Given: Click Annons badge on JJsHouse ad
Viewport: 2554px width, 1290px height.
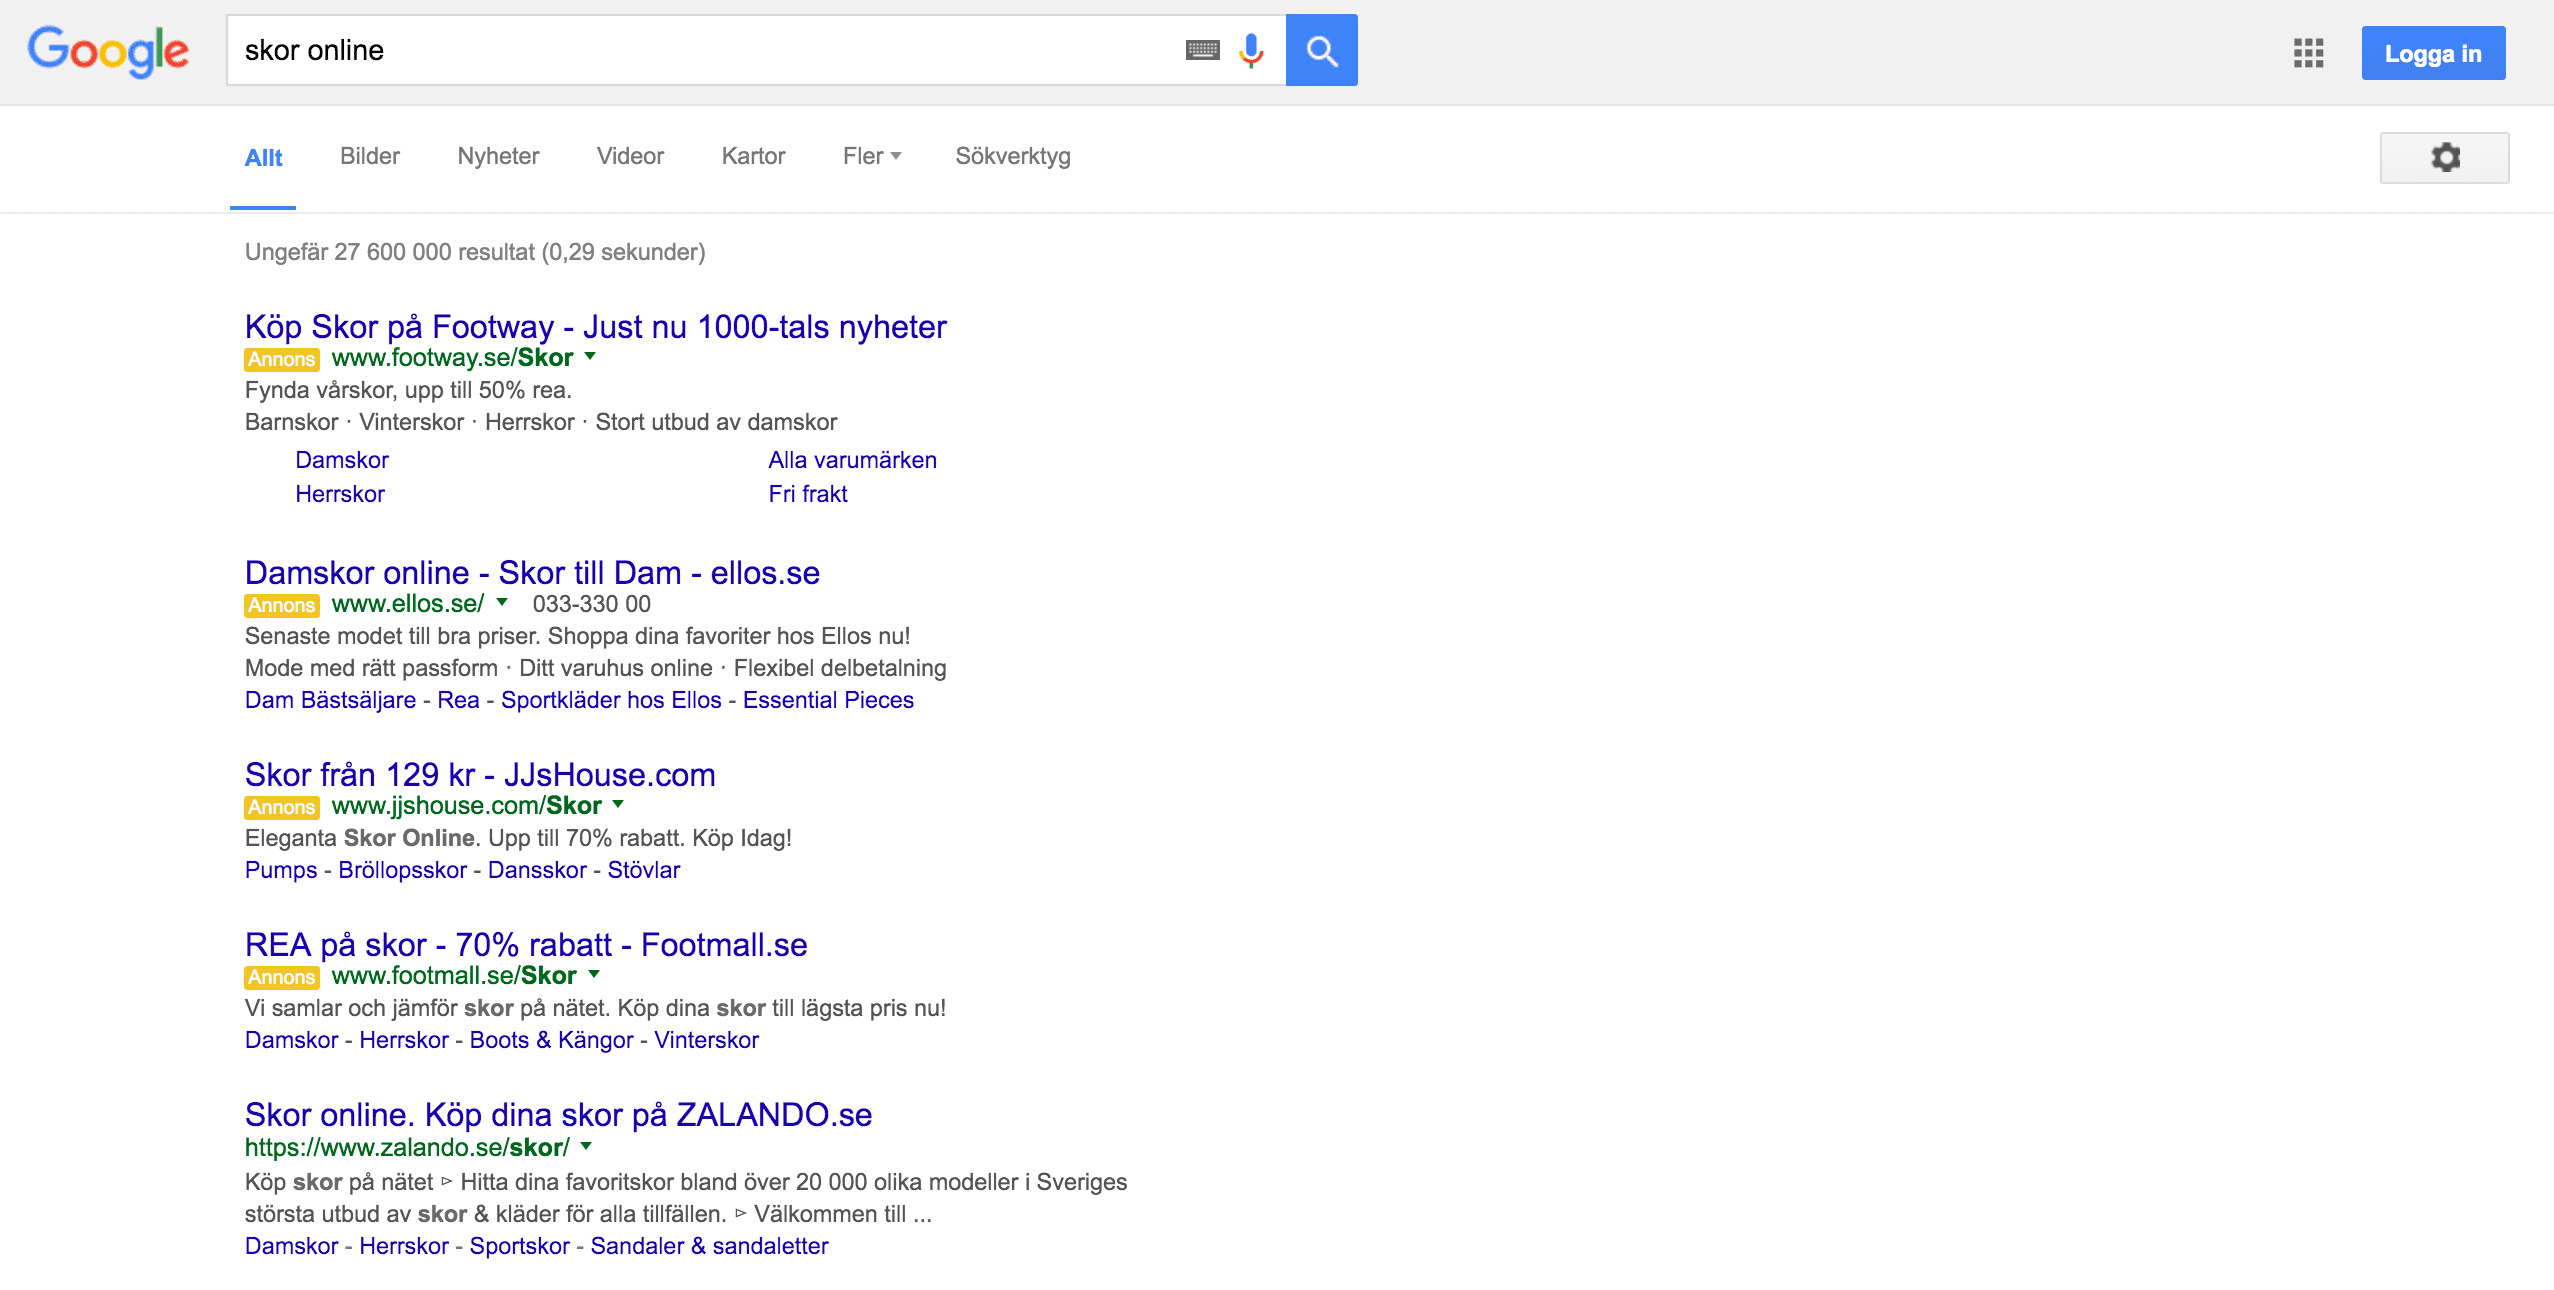Looking at the screenshot, I should [x=281, y=807].
